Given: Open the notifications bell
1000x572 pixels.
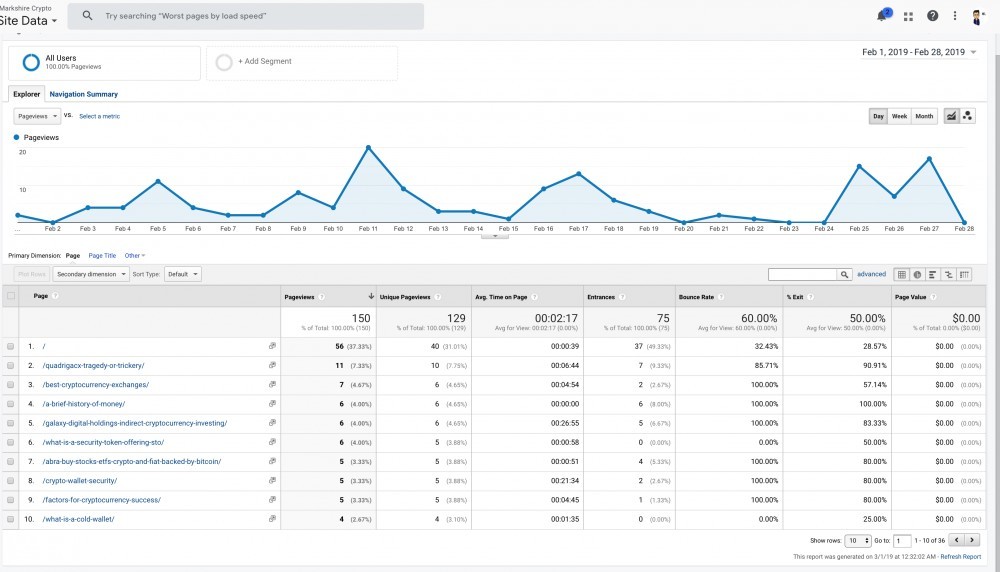Looking at the screenshot, I should tap(883, 16).
